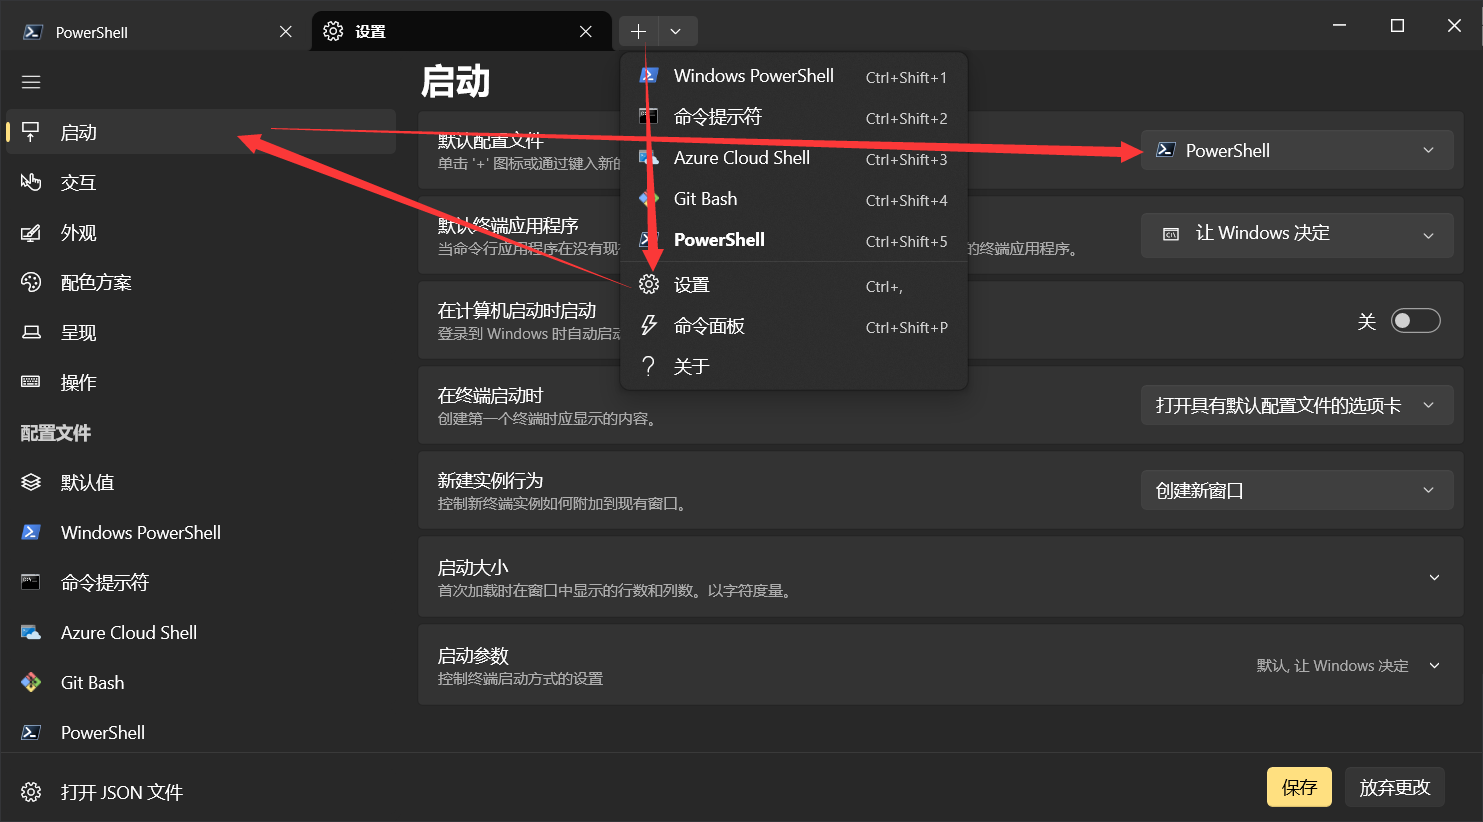Click the gear icon for 打开 JSON 文件
This screenshot has height=822, width=1483.
31,792
